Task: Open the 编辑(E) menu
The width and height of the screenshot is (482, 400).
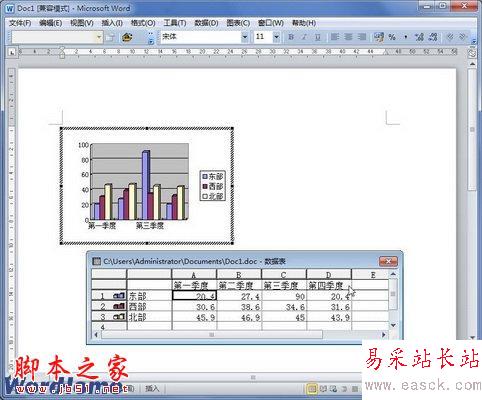Action: pos(51,23)
